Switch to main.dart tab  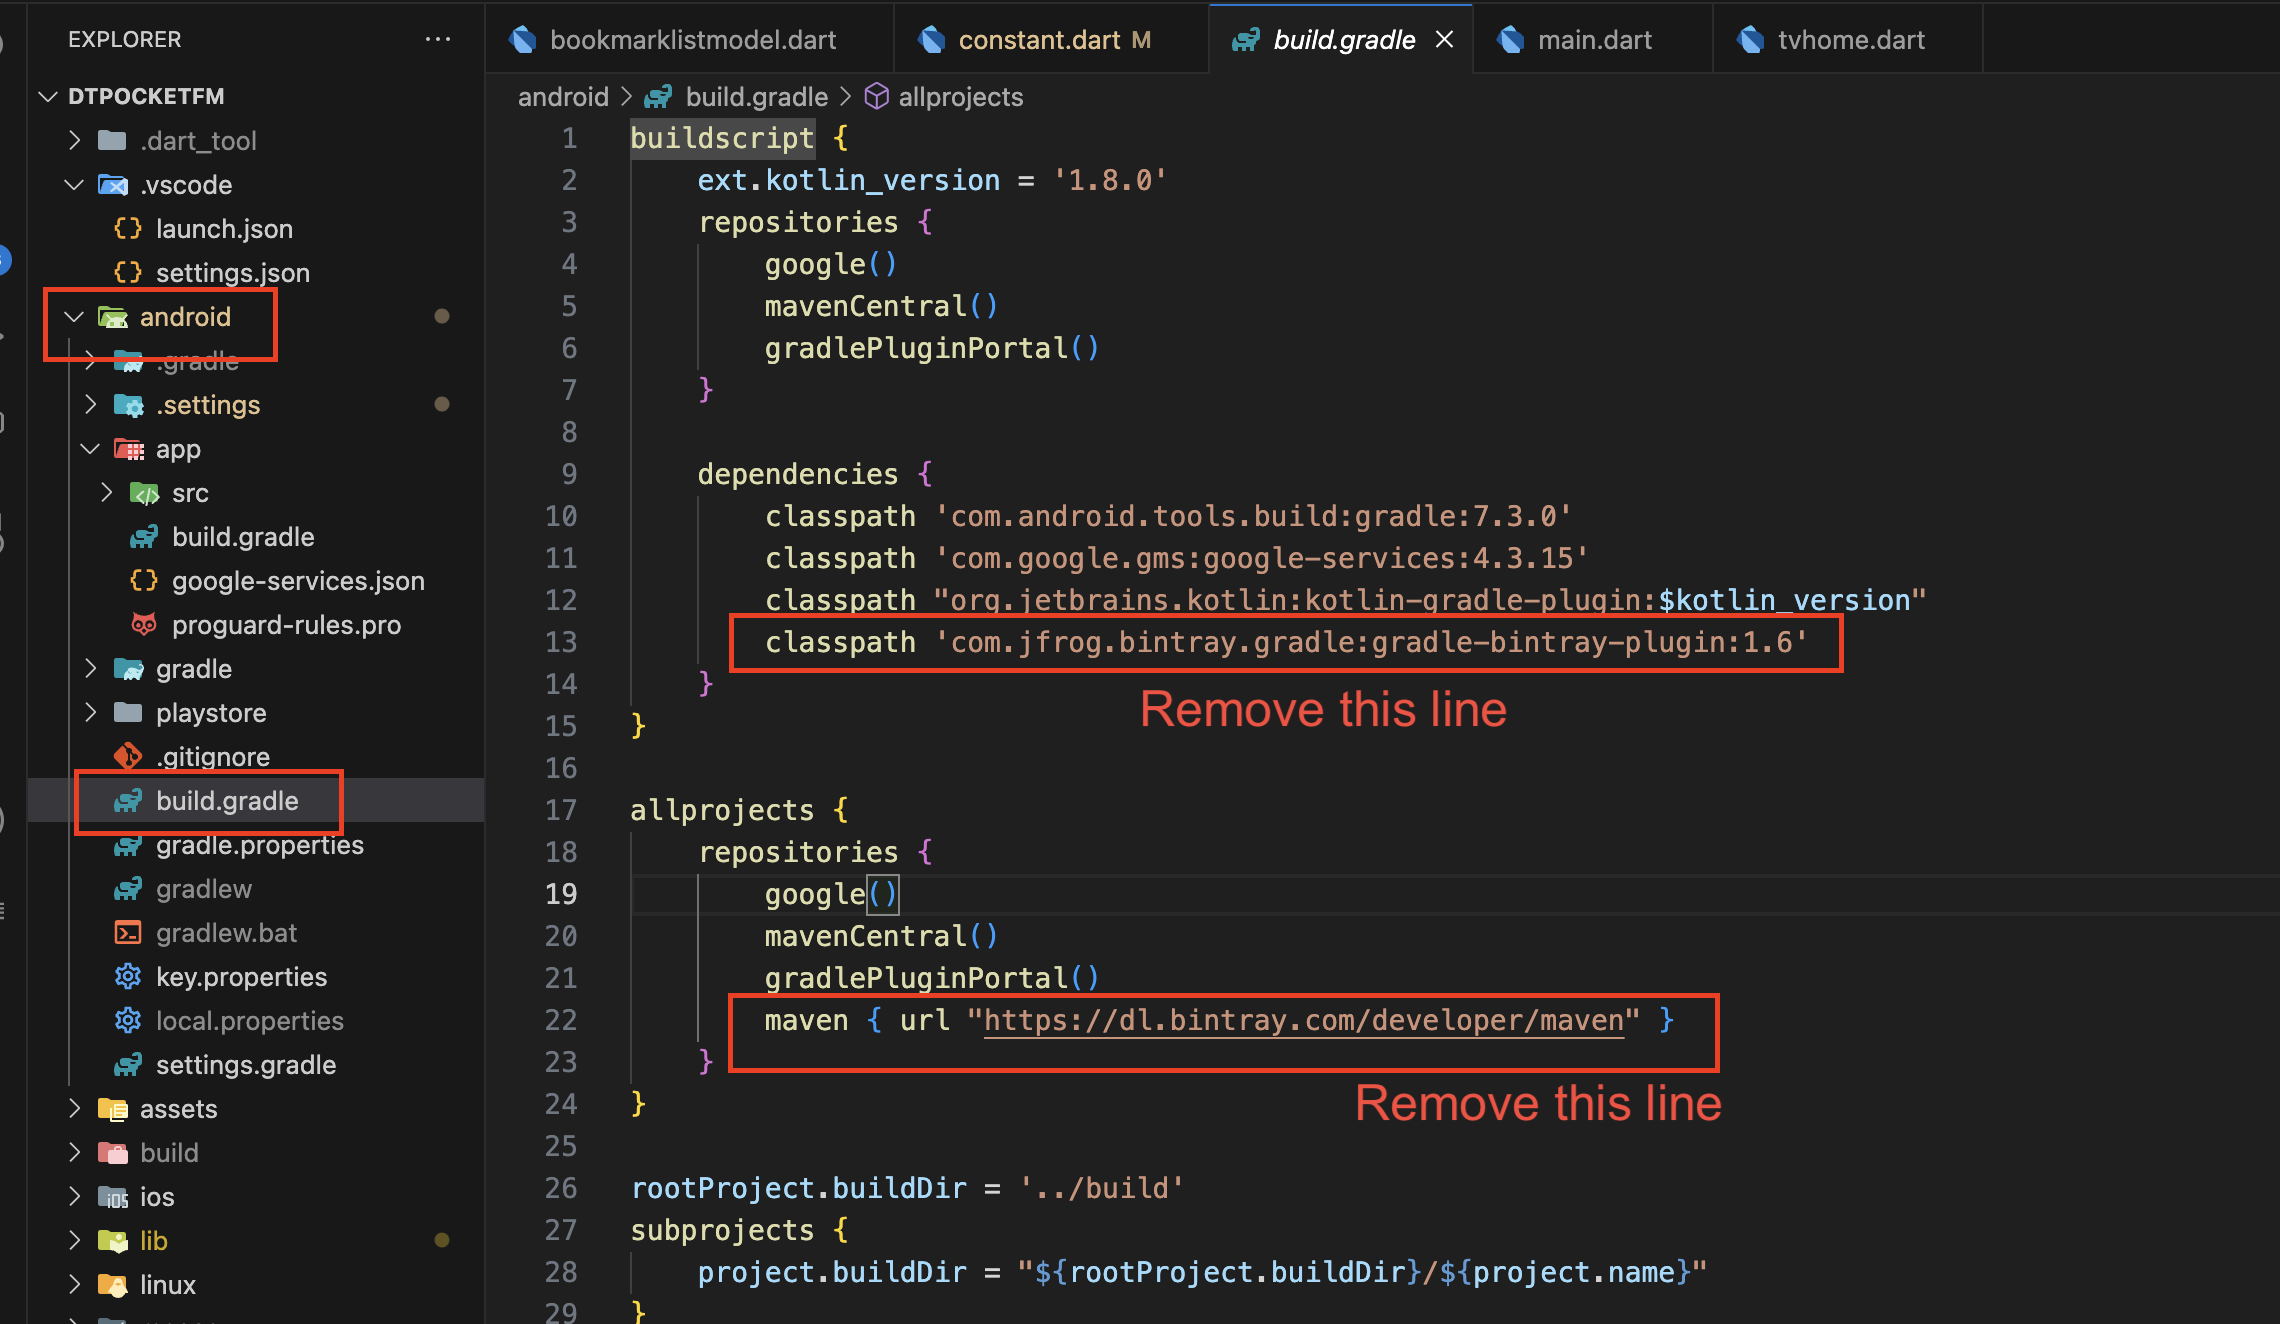tap(1594, 40)
